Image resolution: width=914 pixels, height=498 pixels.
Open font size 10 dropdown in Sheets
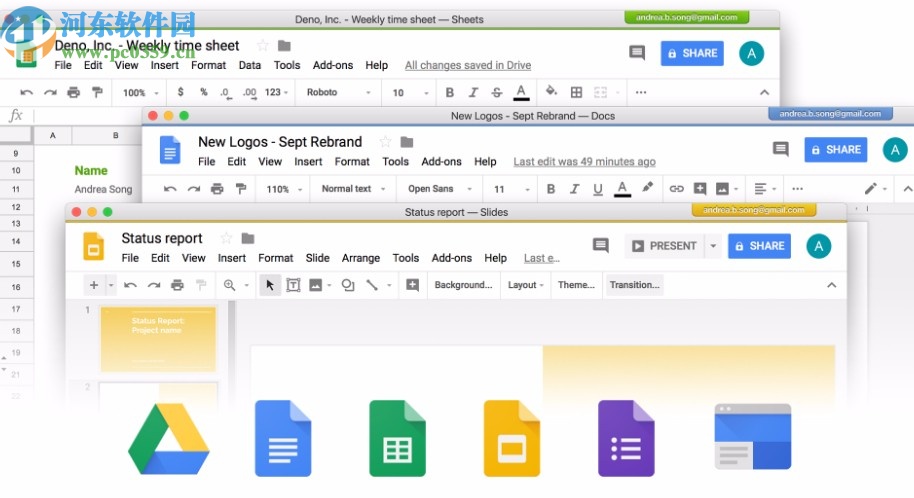click(410, 93)
